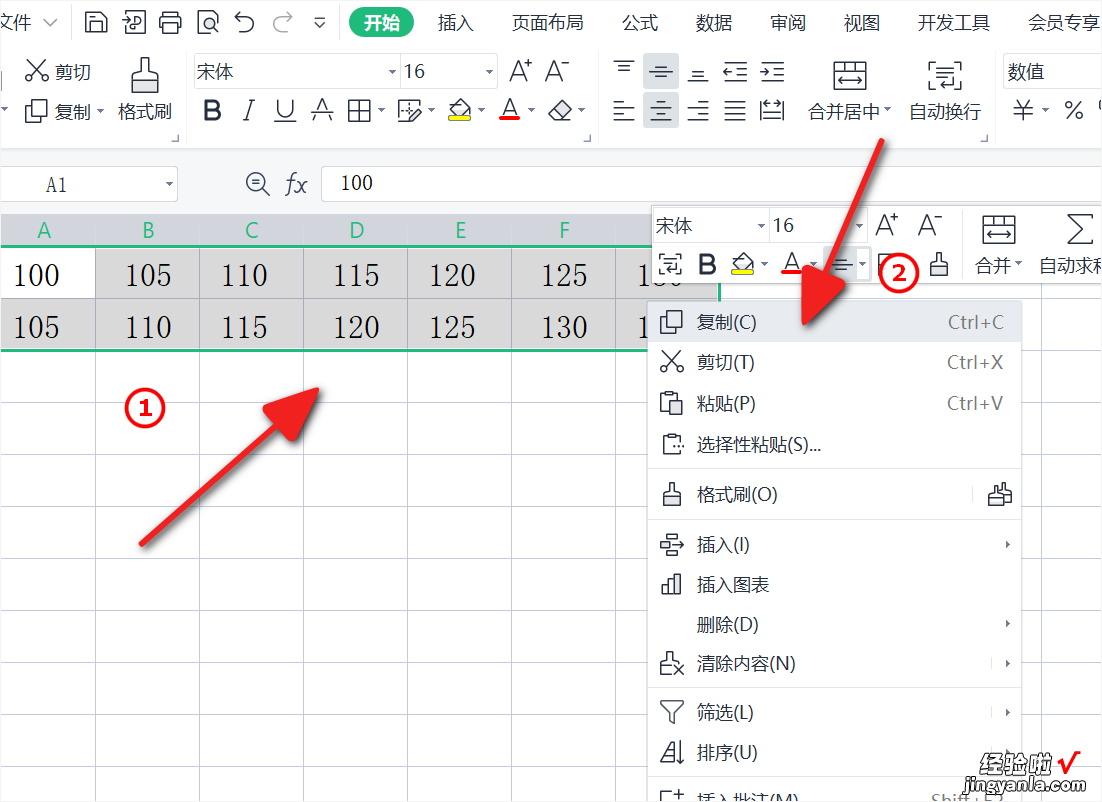Switch to the 页面布局 tab
The image size is (1102, 802).
click(x=547, y=23)
